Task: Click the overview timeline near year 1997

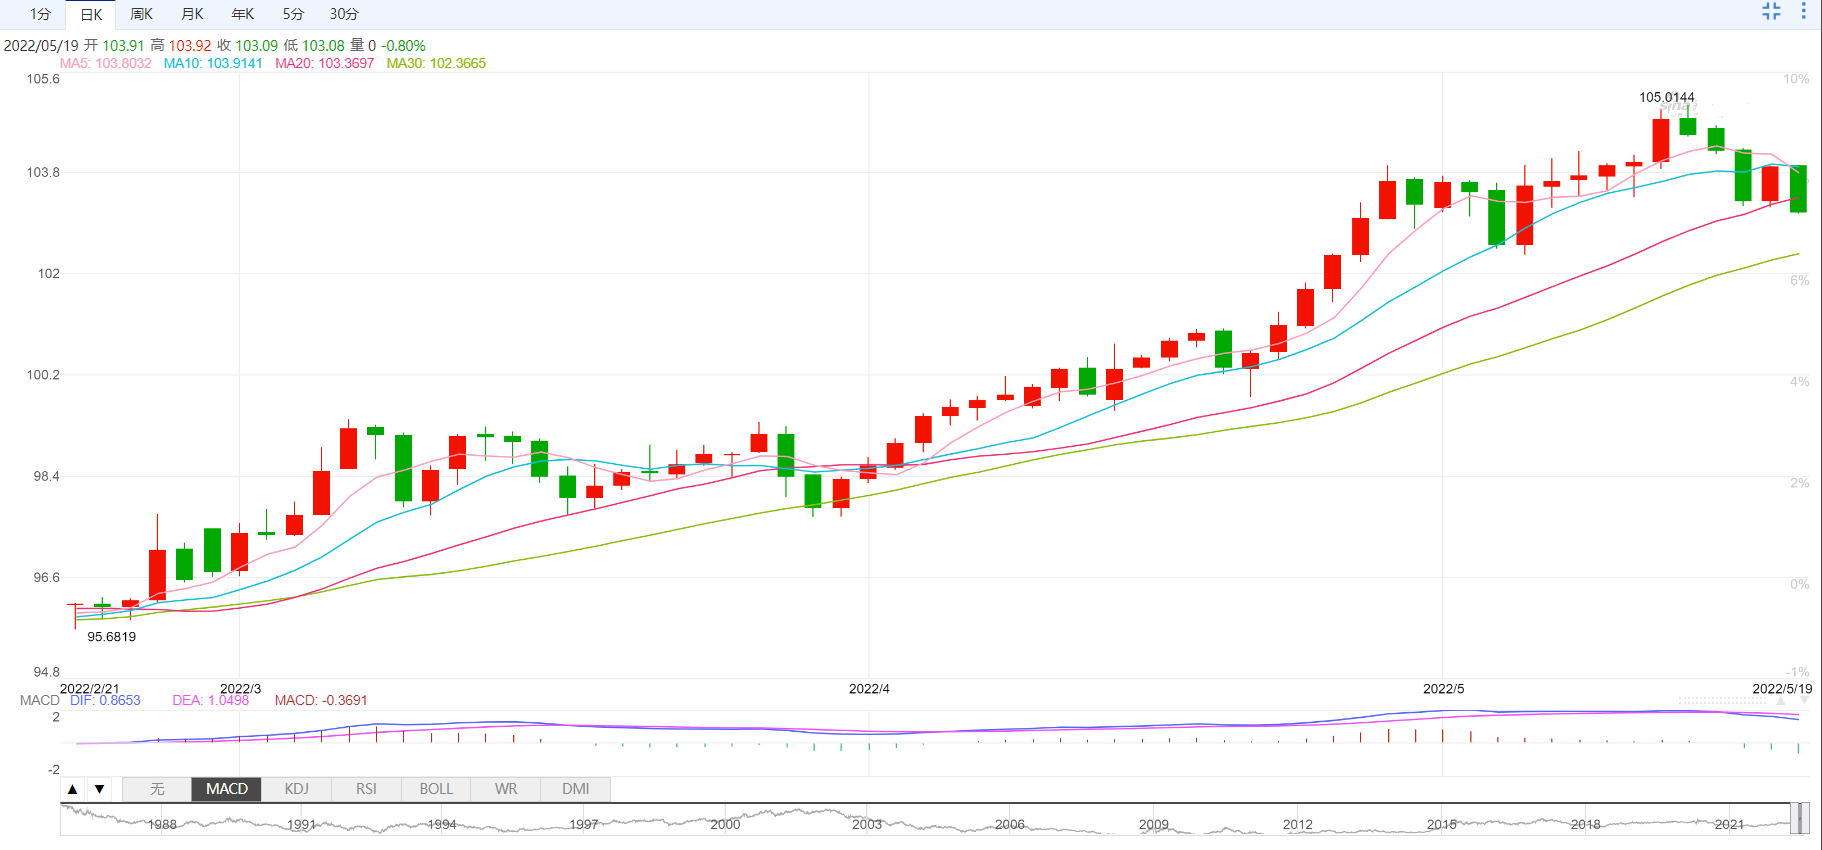Action: 584,824
